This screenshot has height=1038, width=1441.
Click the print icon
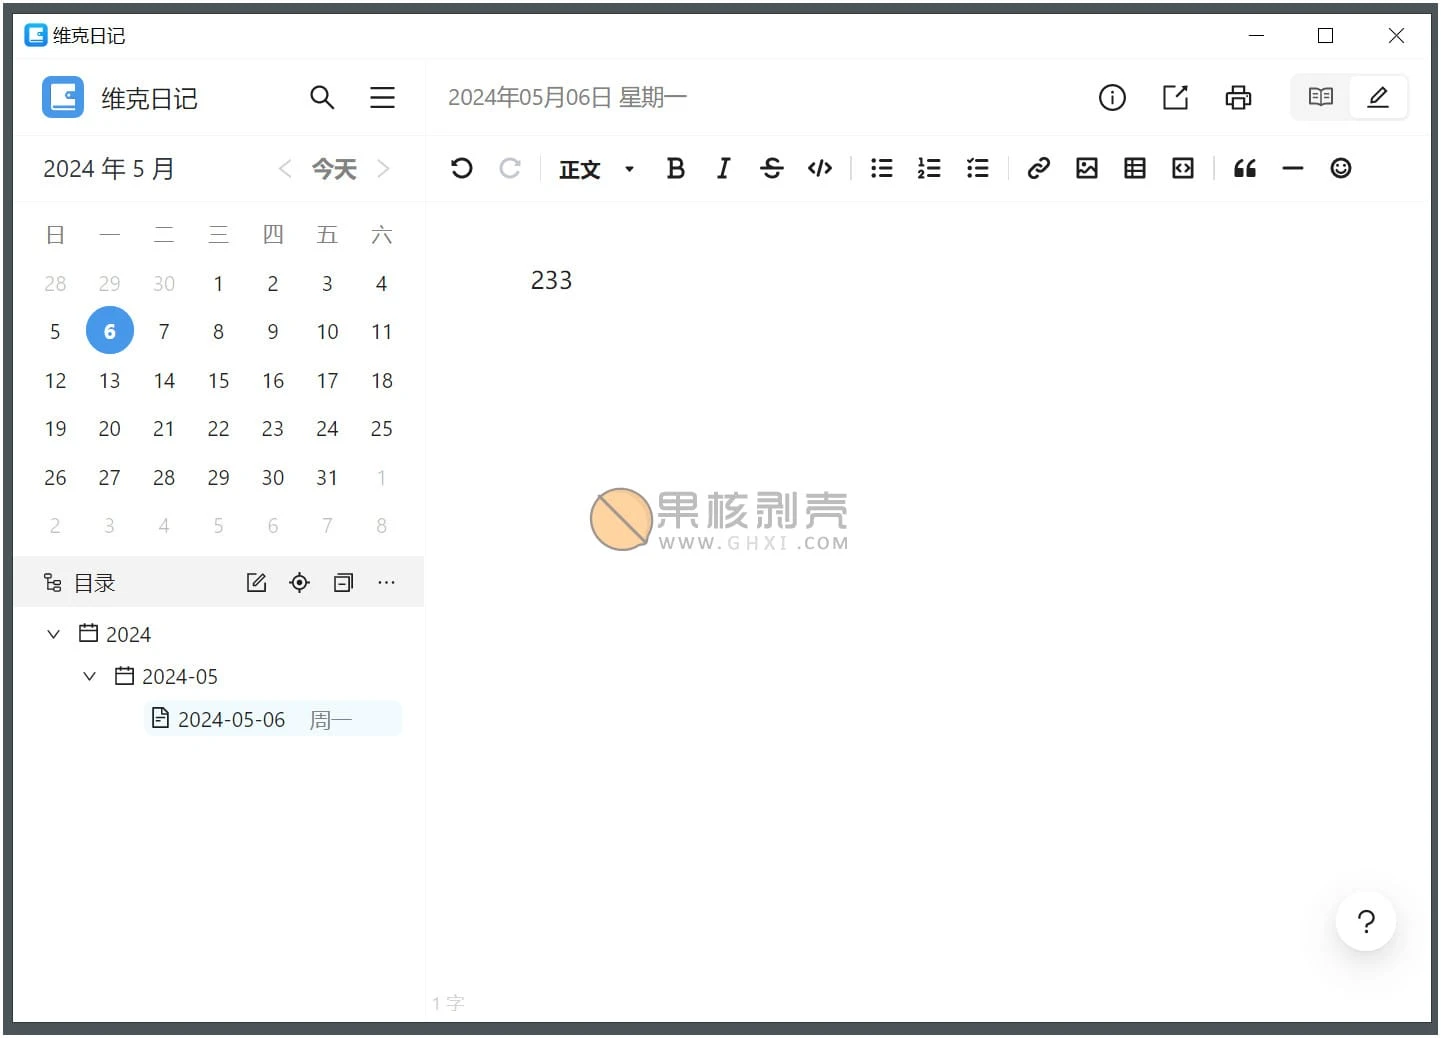pos(1238,97)
